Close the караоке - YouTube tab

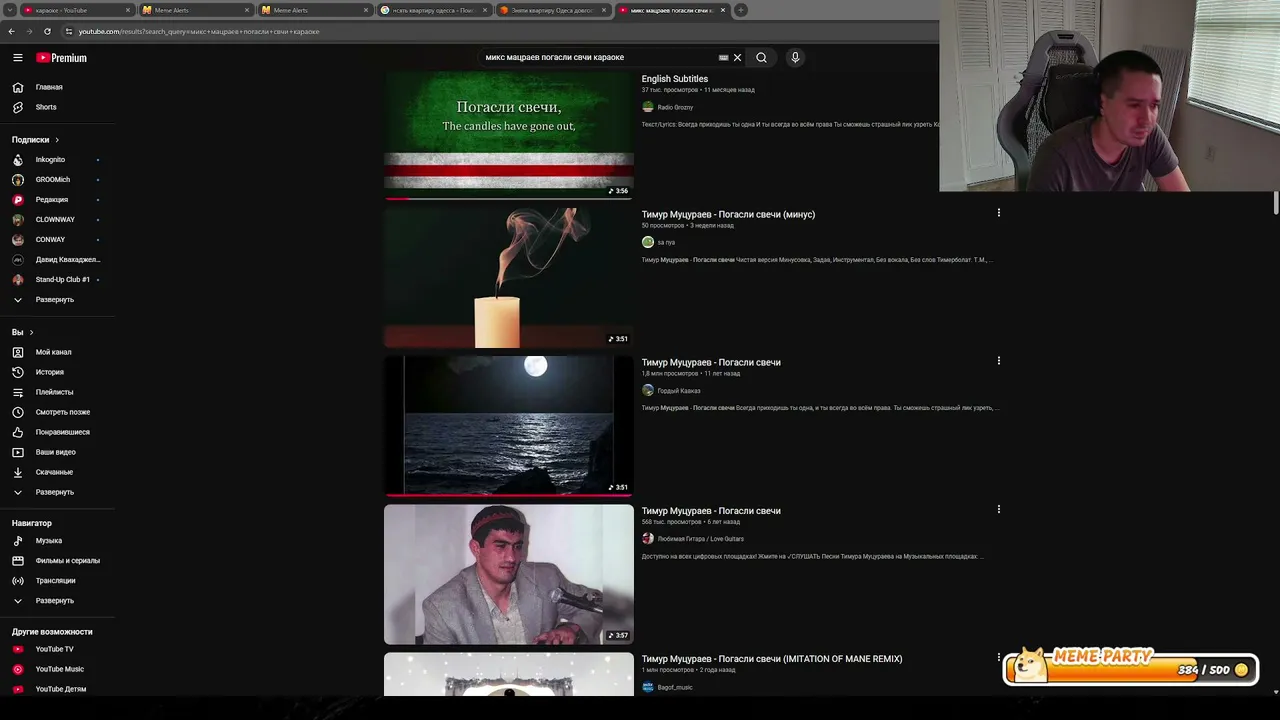tap(128, 10)
